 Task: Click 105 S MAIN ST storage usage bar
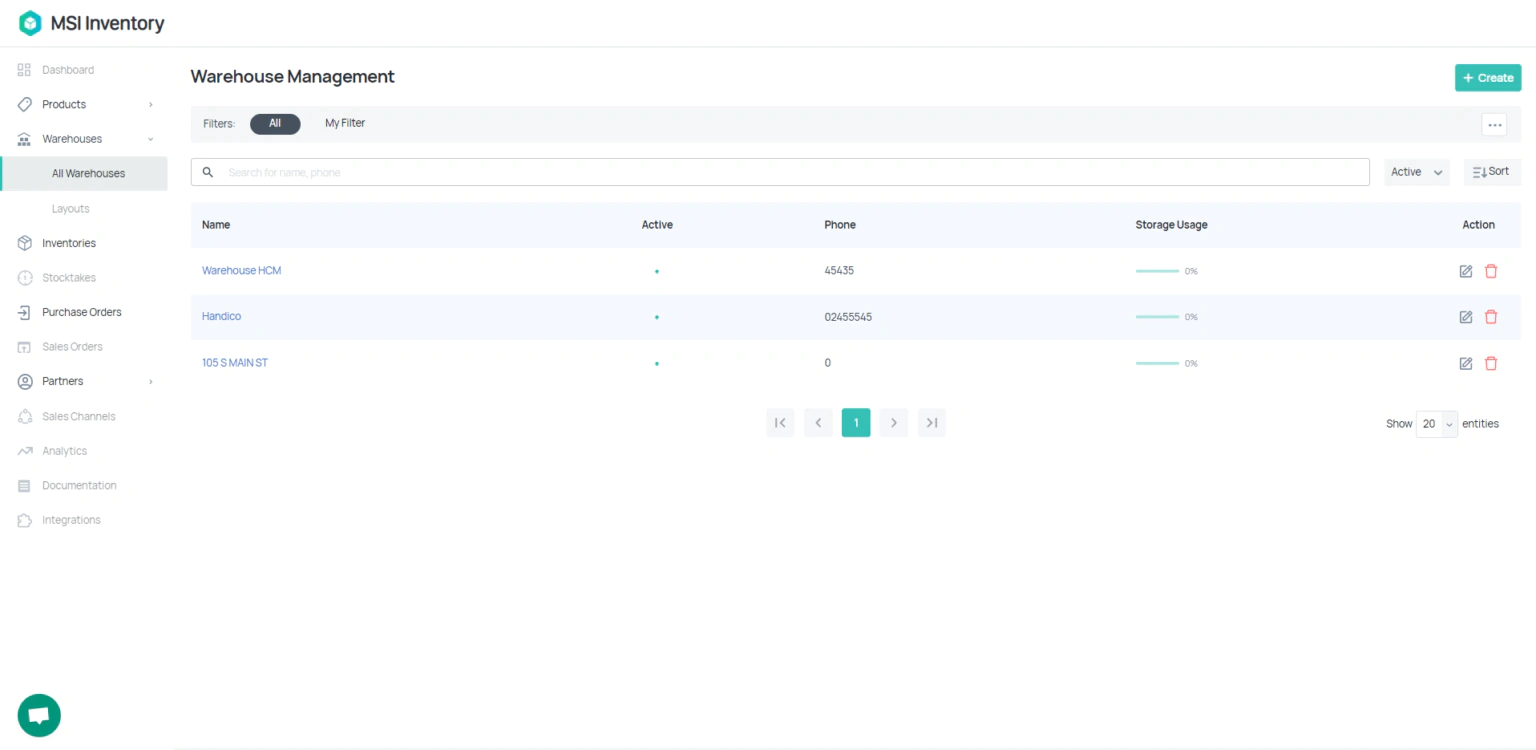click(1157, 363)
